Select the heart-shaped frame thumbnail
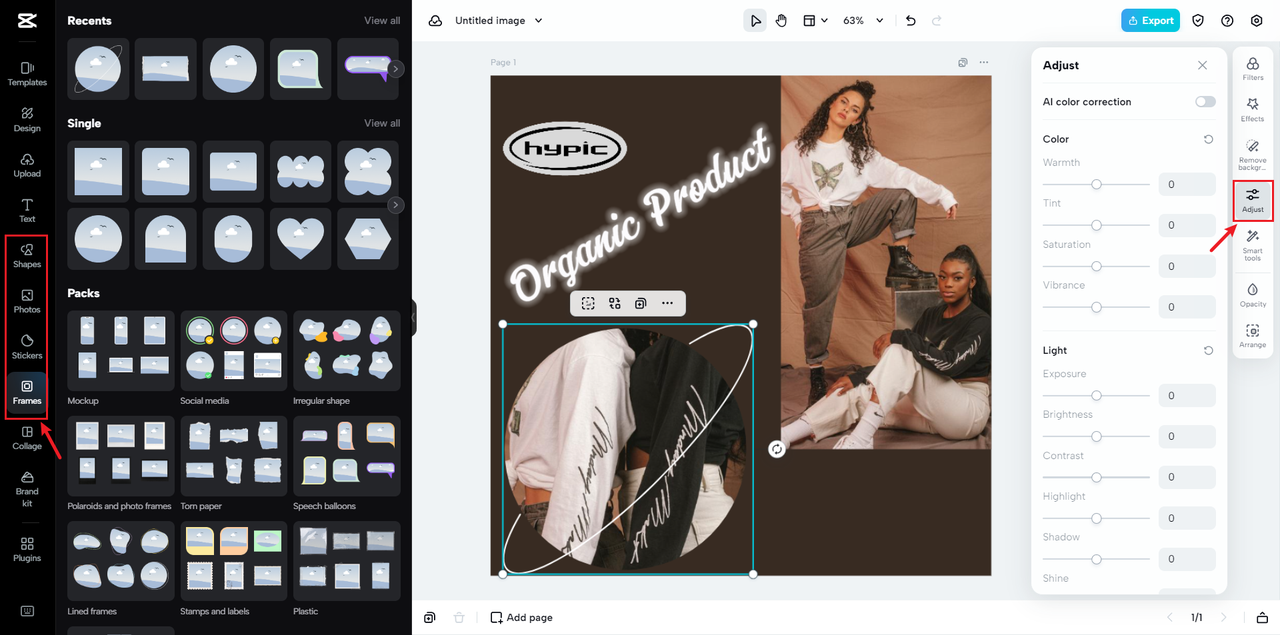This screenshot has width=1280, height=635. 299,239
